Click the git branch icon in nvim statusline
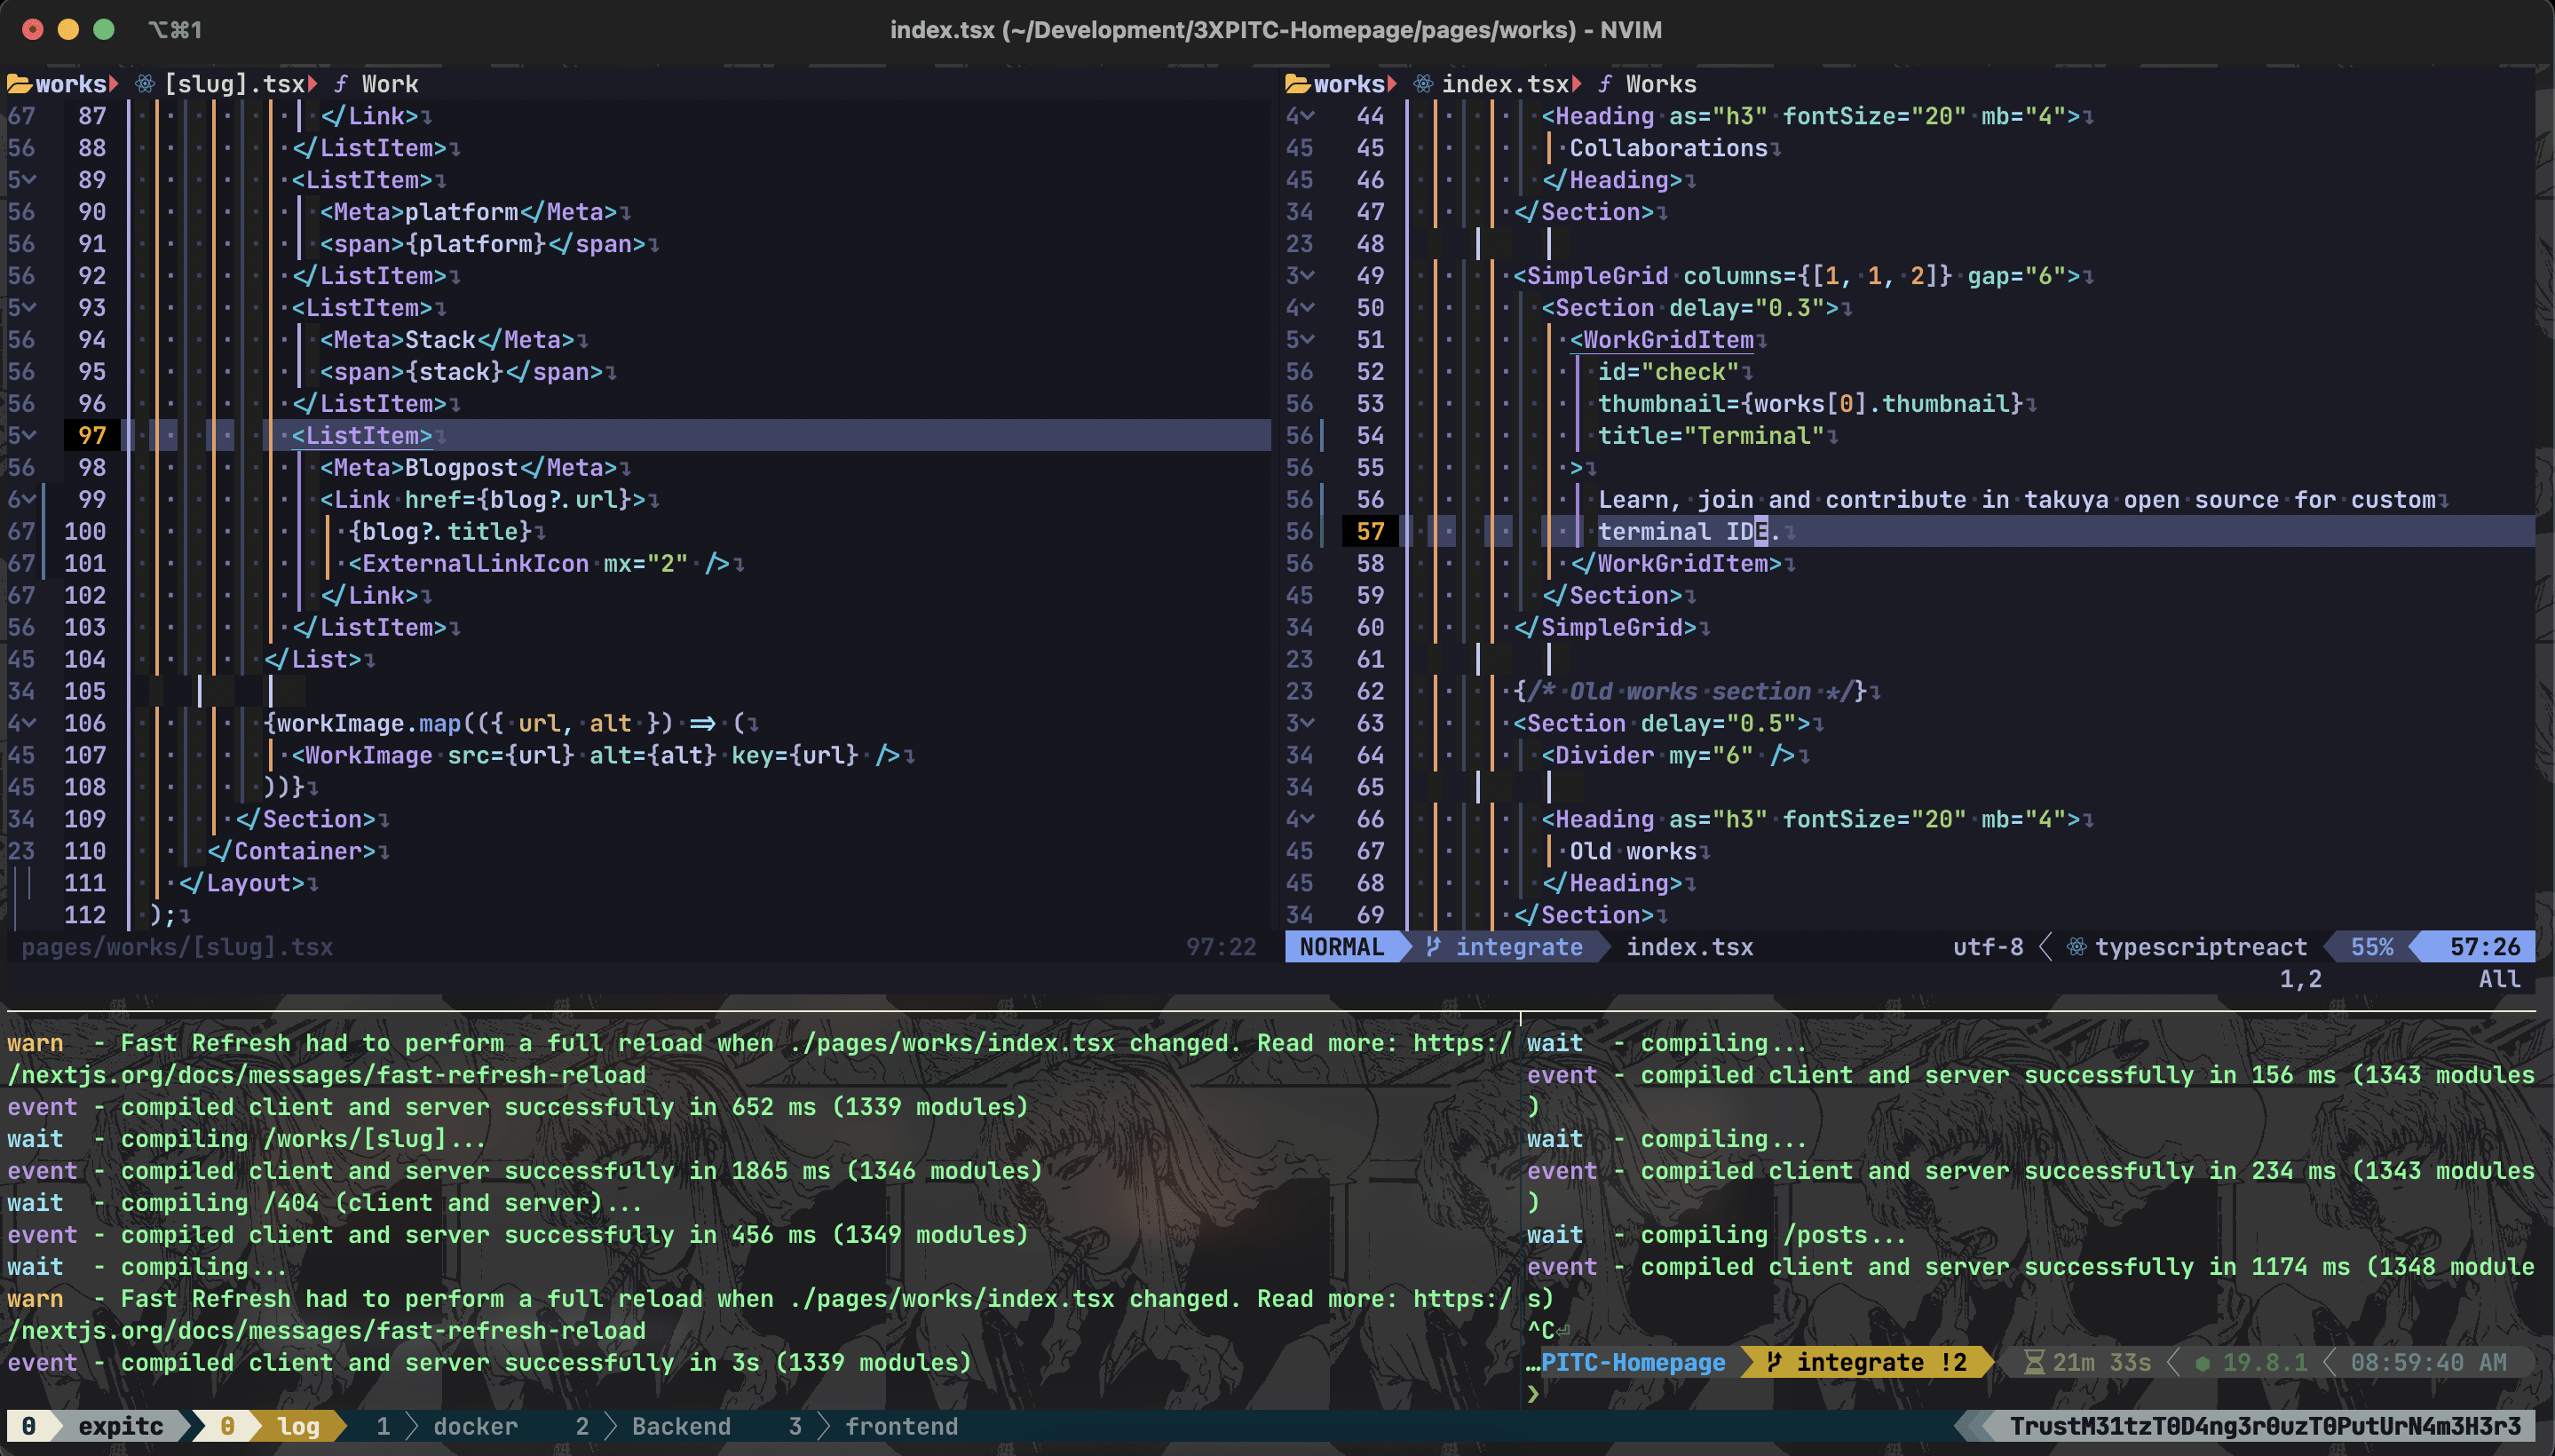 click(x=1433, y=947)
